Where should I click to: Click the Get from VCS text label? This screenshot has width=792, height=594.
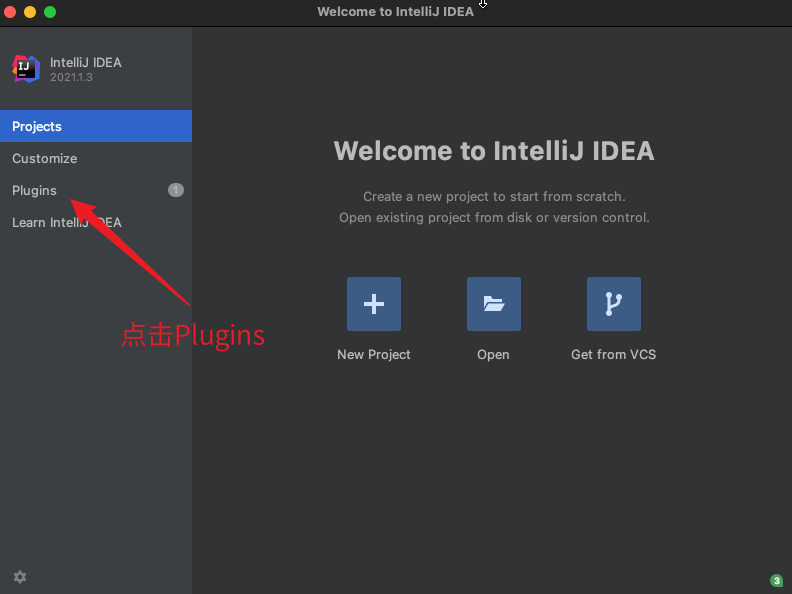click(x=613, y=354)
